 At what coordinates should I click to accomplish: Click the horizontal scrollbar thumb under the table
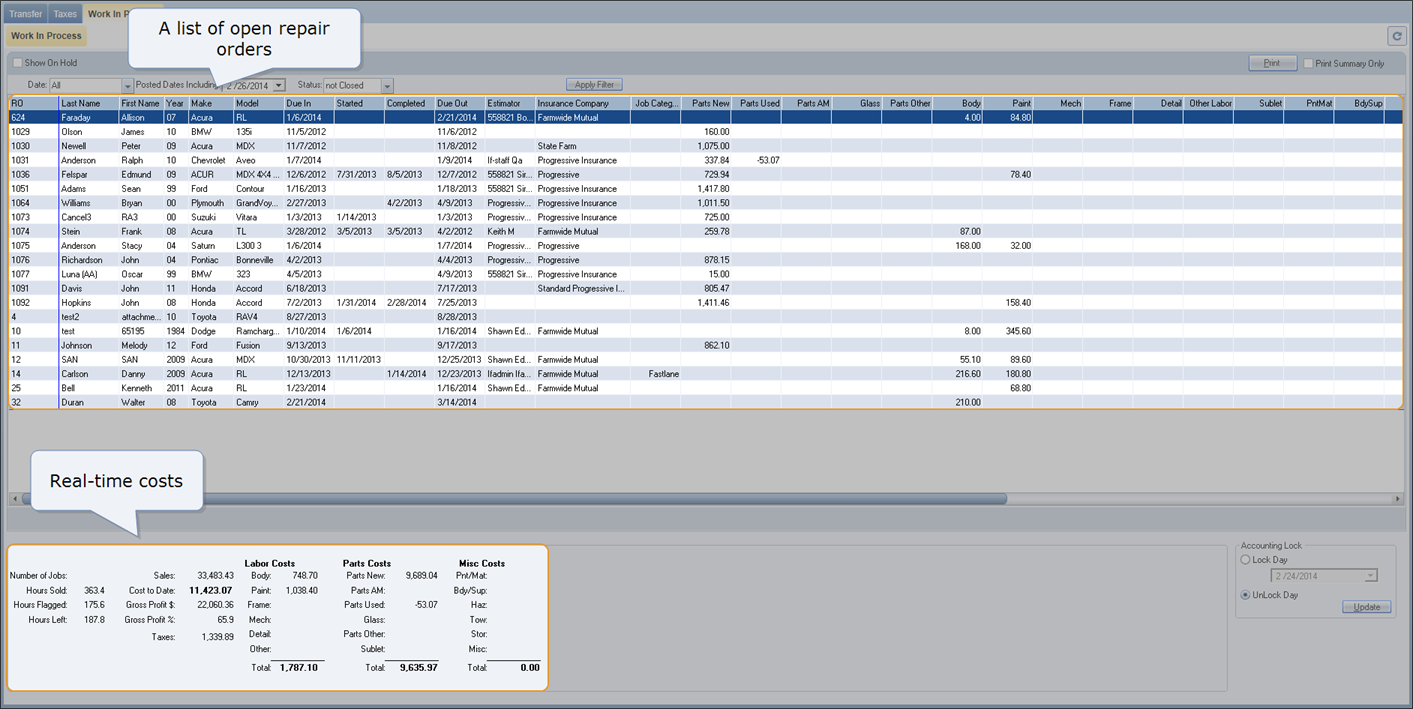coord(514,498)
